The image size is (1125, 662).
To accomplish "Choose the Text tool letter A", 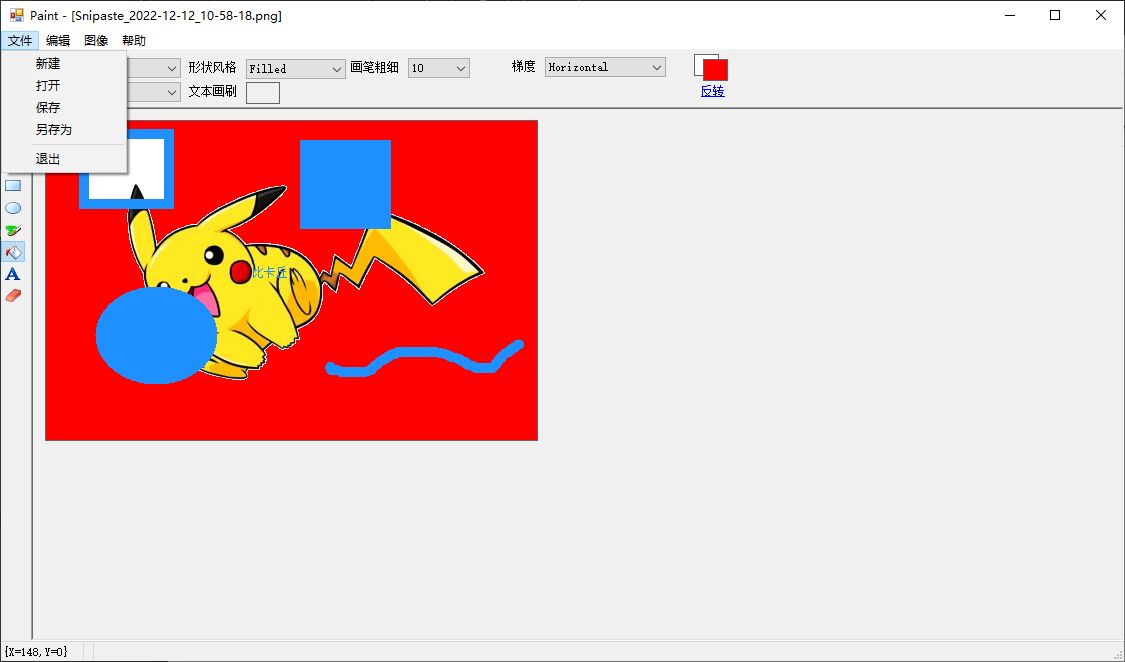I will 13,274.
